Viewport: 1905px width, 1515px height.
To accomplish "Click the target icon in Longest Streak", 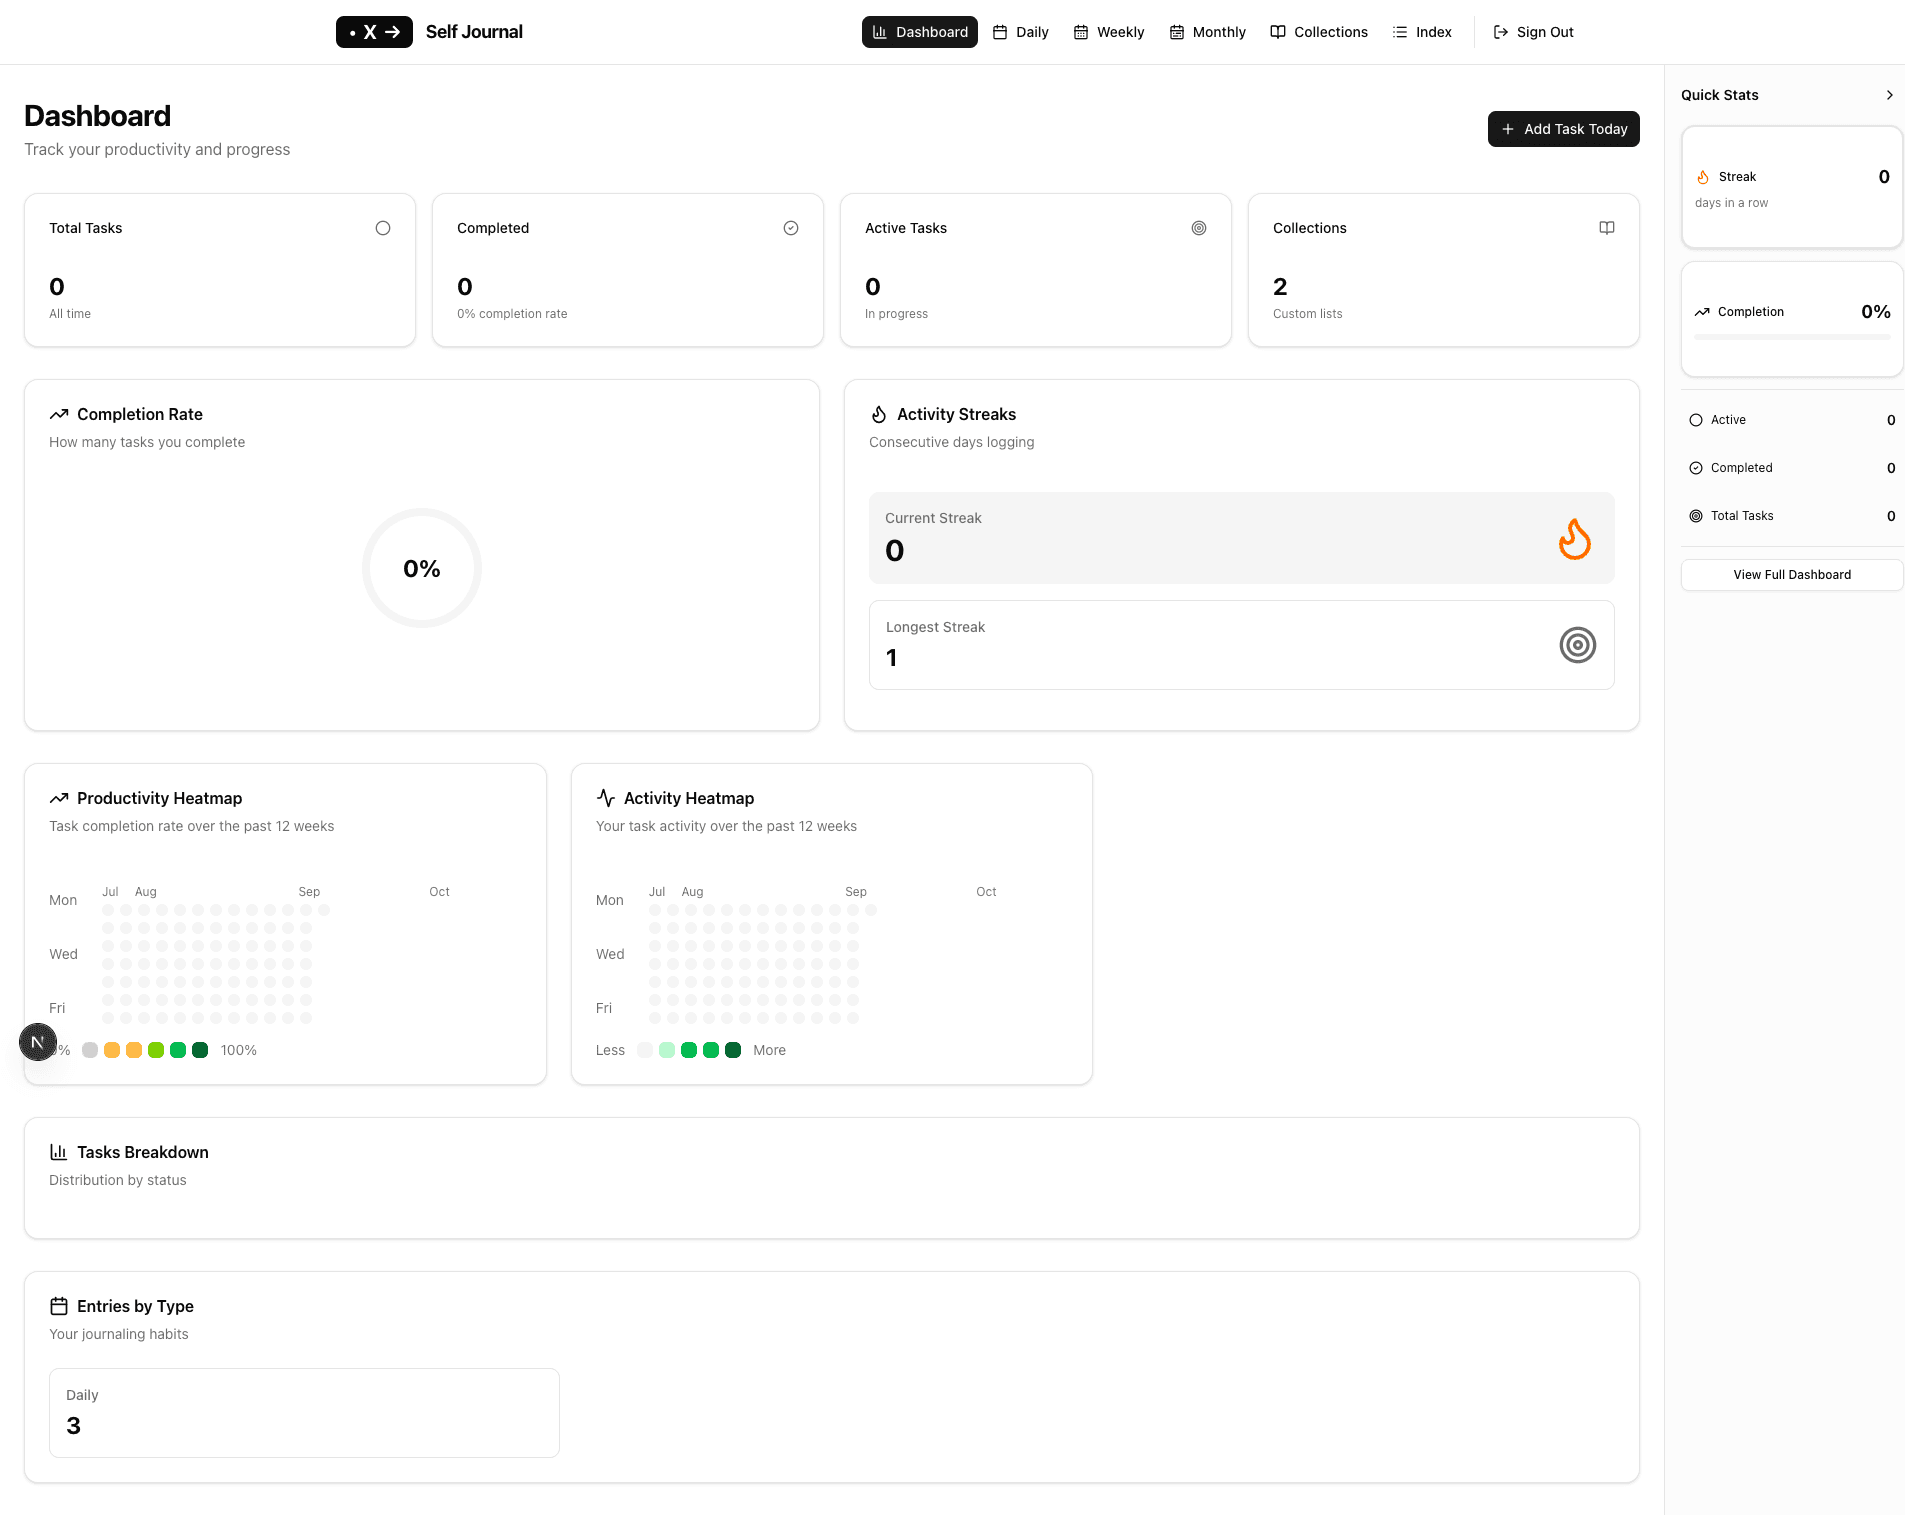I will click(x=1577, y=645).
